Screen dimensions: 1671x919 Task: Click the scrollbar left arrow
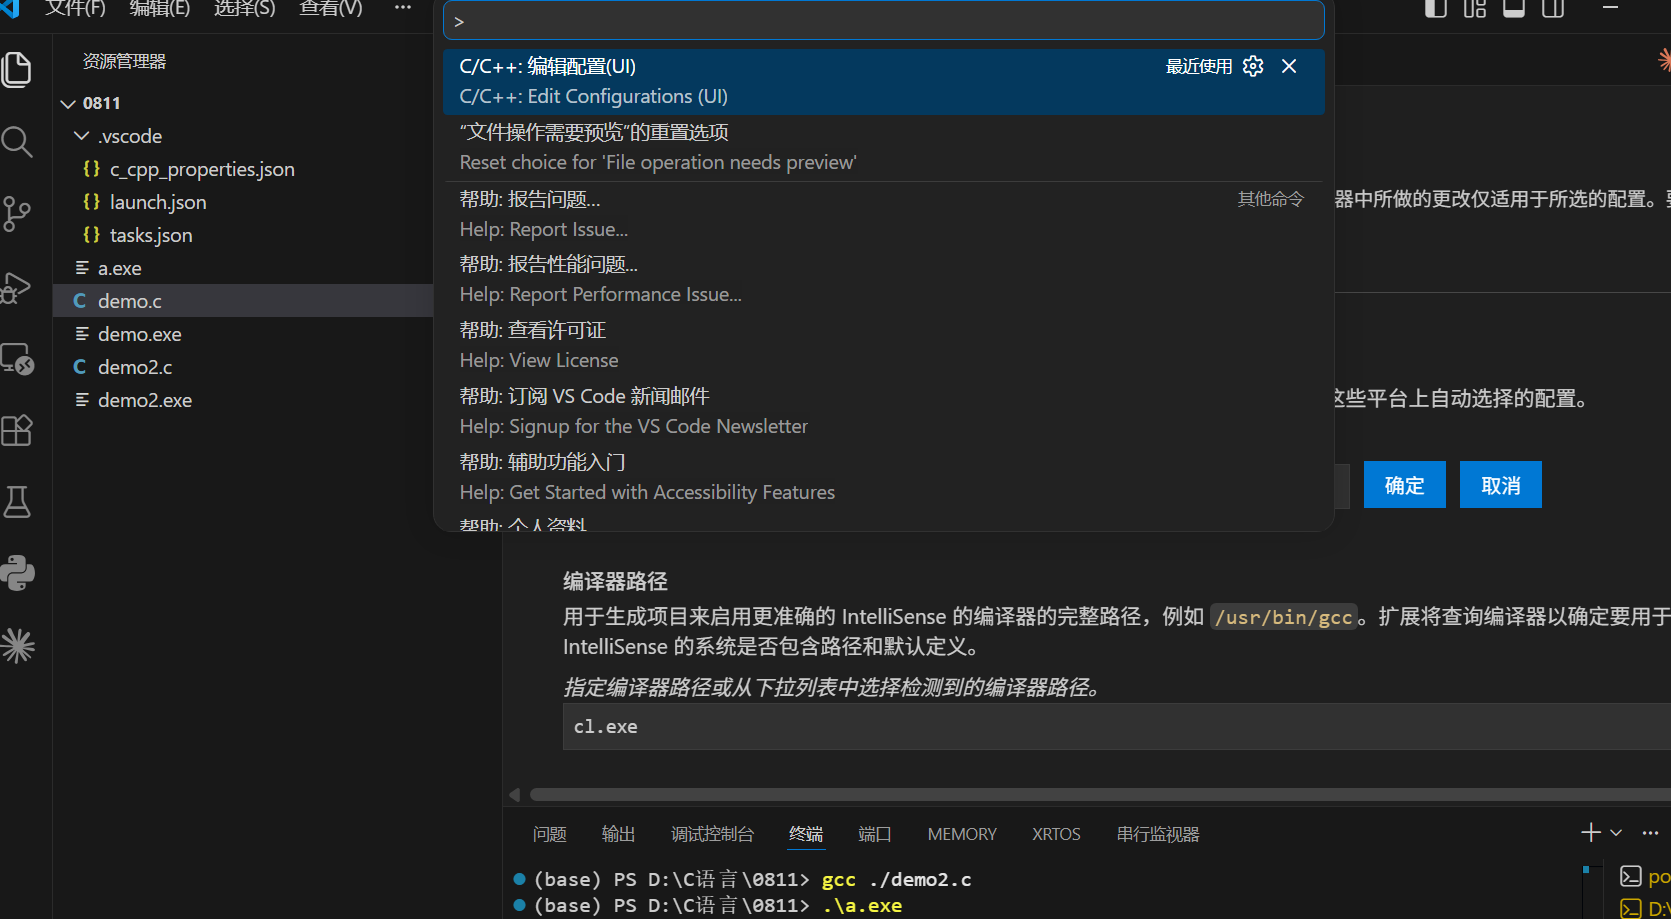point(515,795)
